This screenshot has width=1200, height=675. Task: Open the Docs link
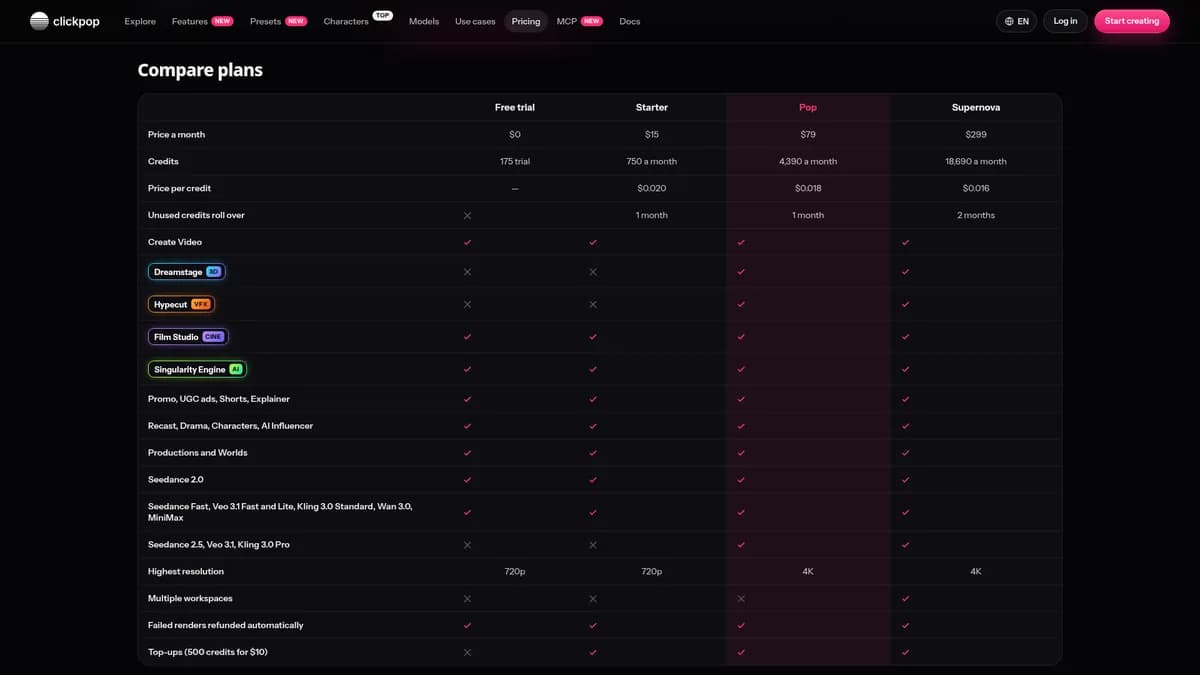point(630,21)
